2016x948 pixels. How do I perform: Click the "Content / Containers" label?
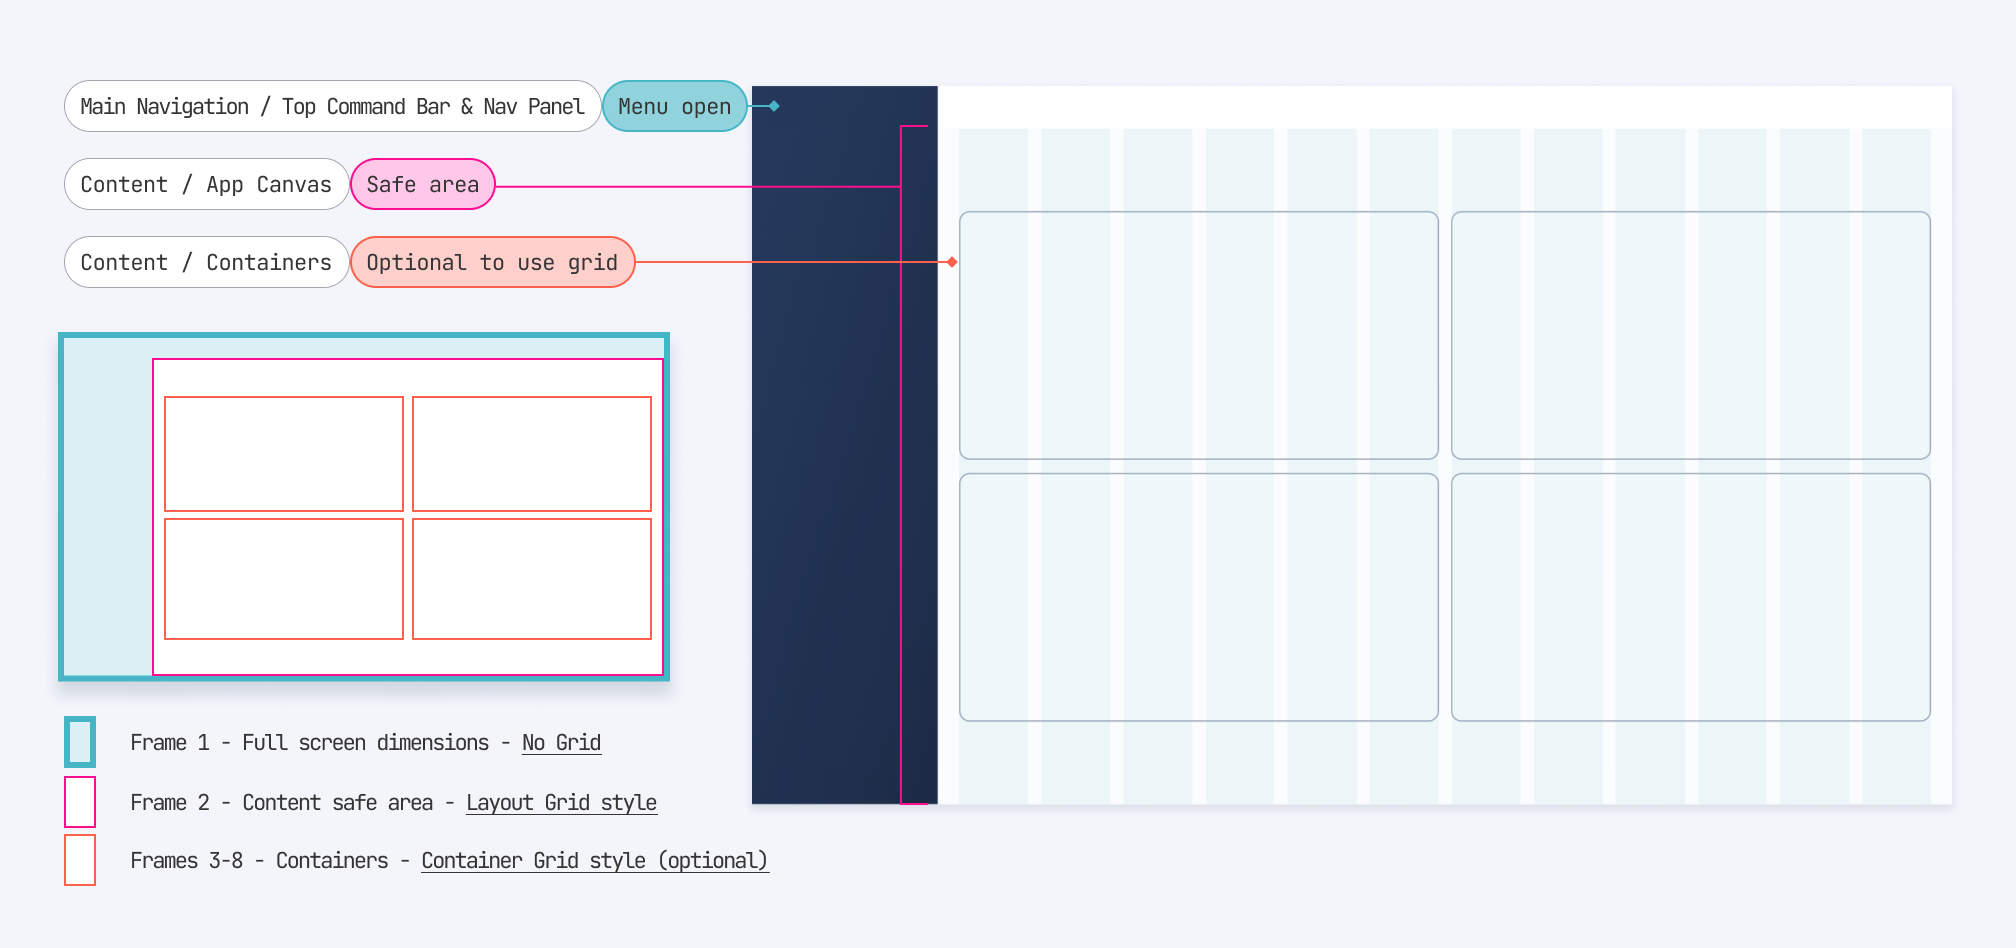click(x=205, y=262)
